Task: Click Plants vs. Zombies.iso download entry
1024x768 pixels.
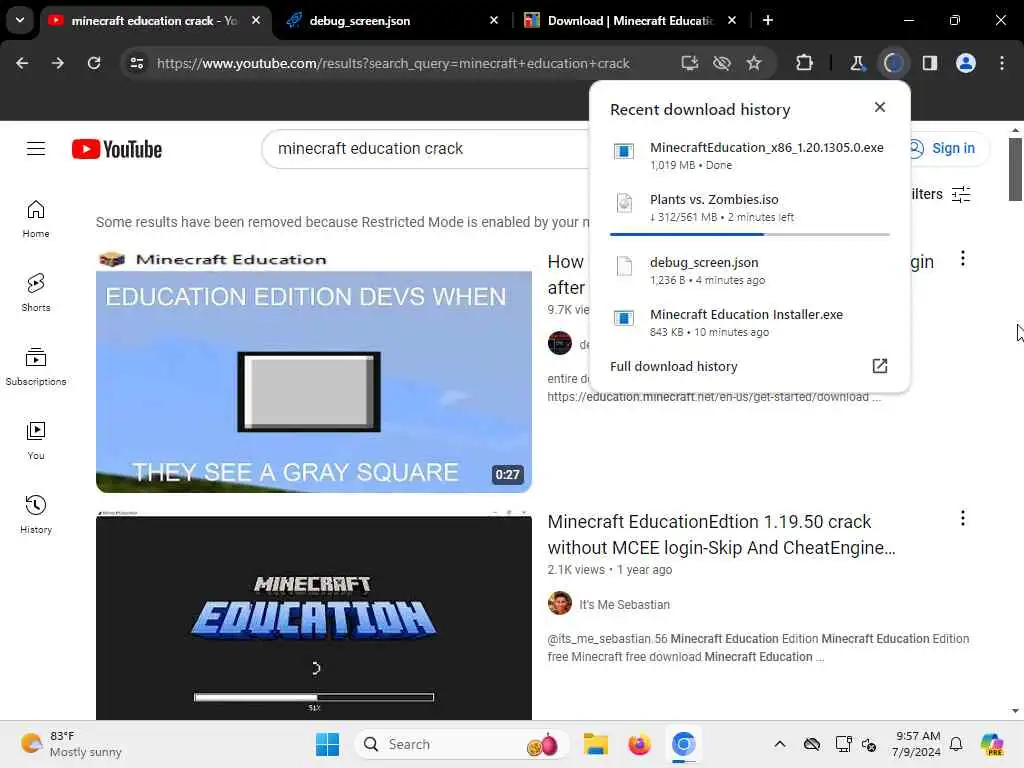Action: click(x=750, y=208)
